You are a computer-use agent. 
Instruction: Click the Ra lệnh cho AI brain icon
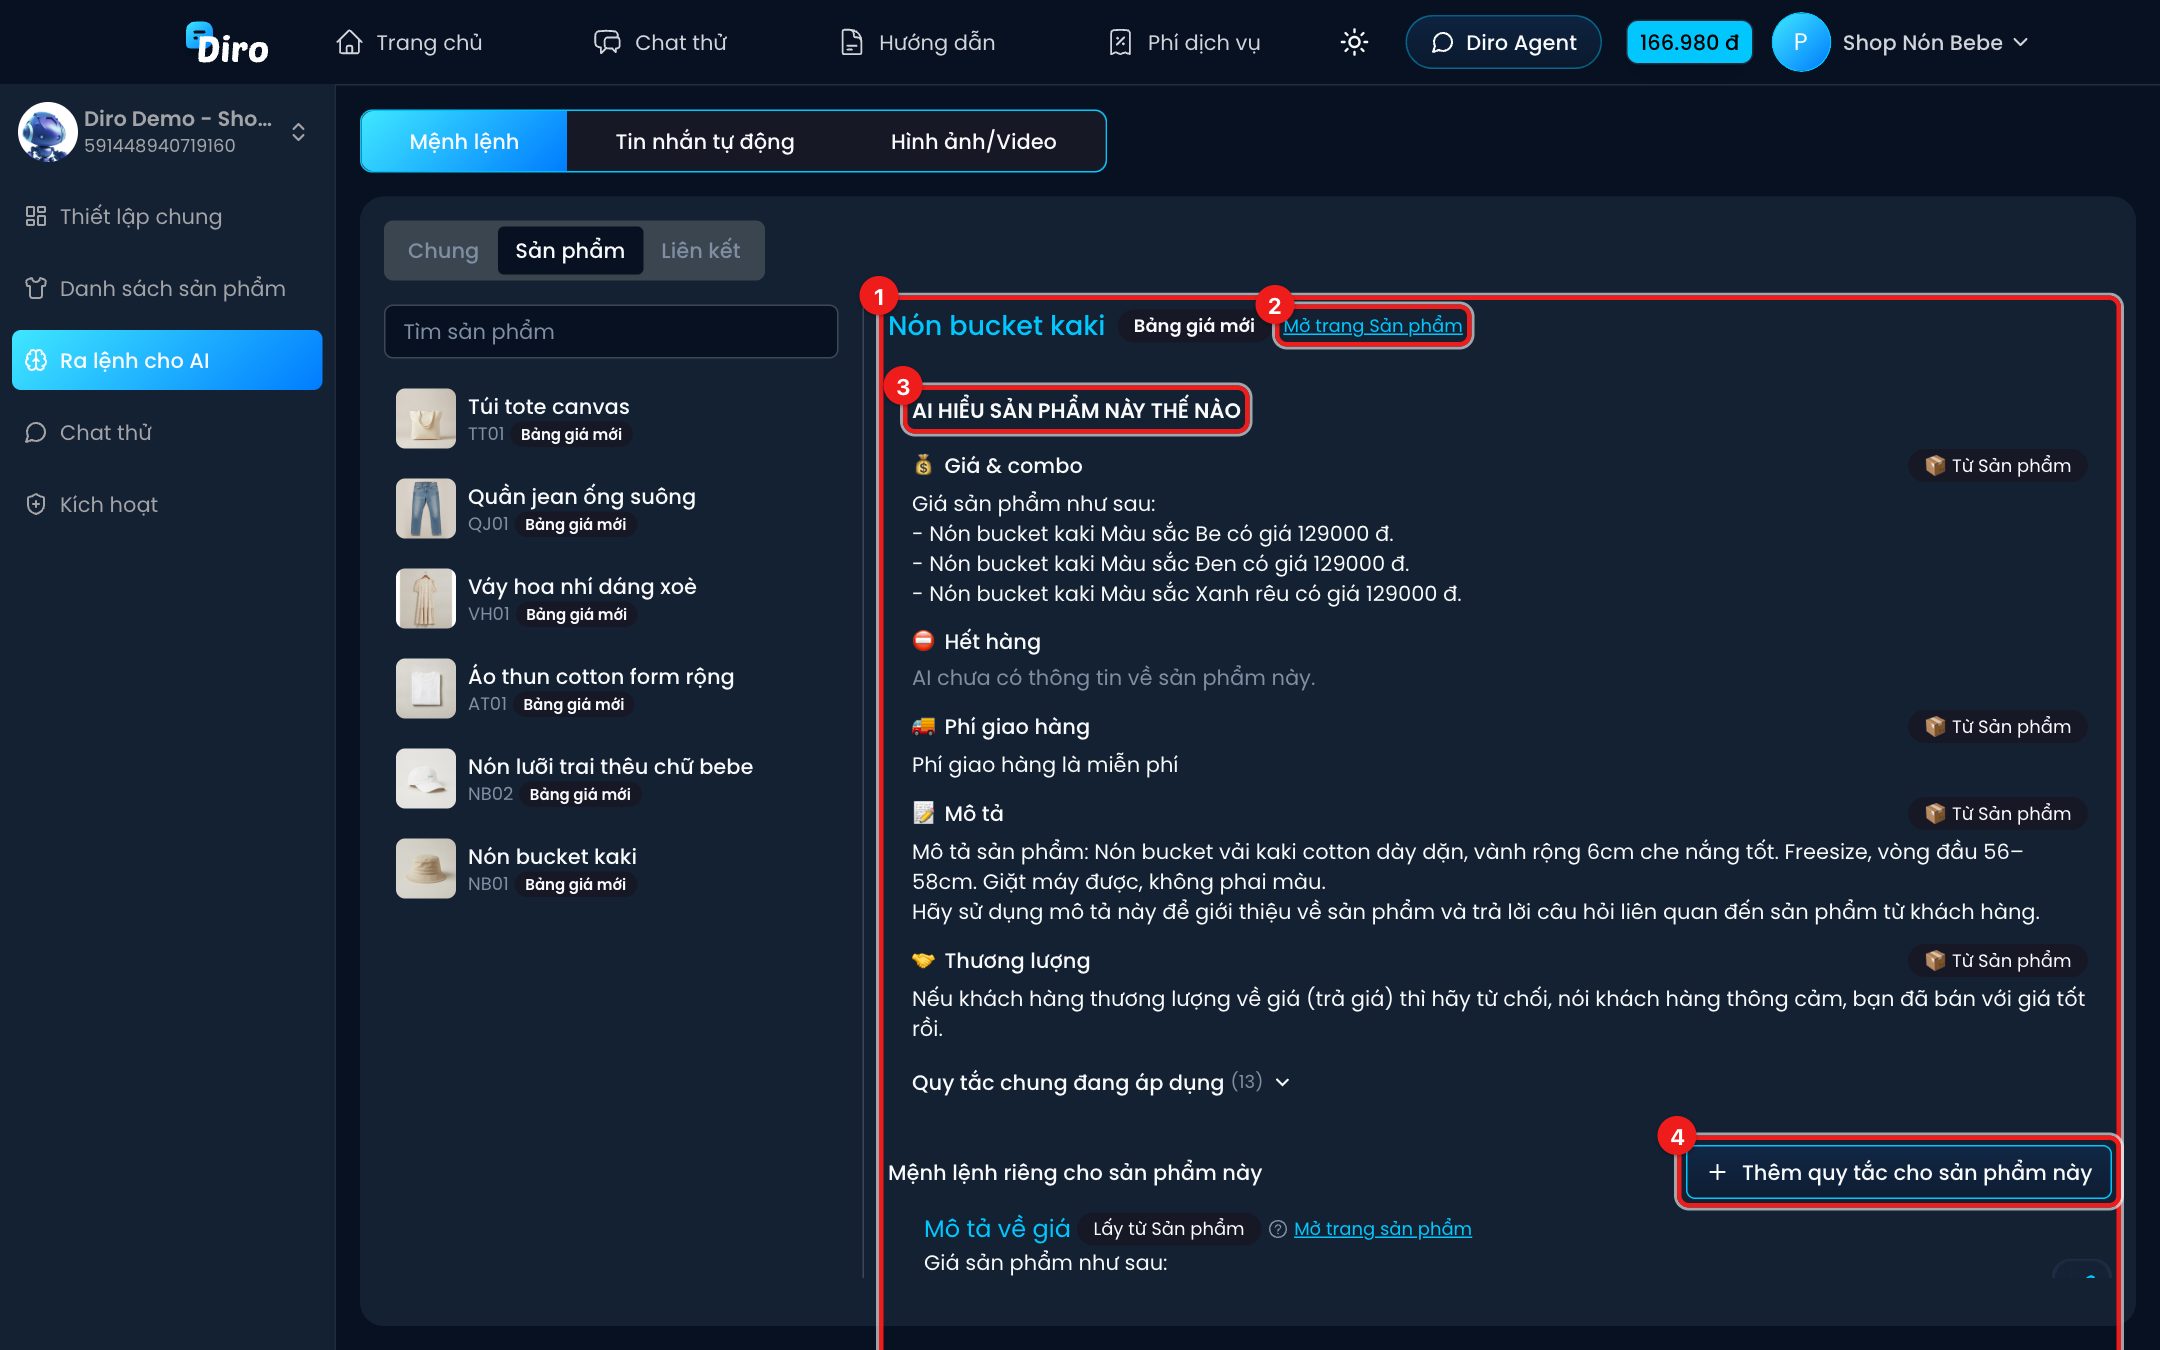tap(36, 360)
